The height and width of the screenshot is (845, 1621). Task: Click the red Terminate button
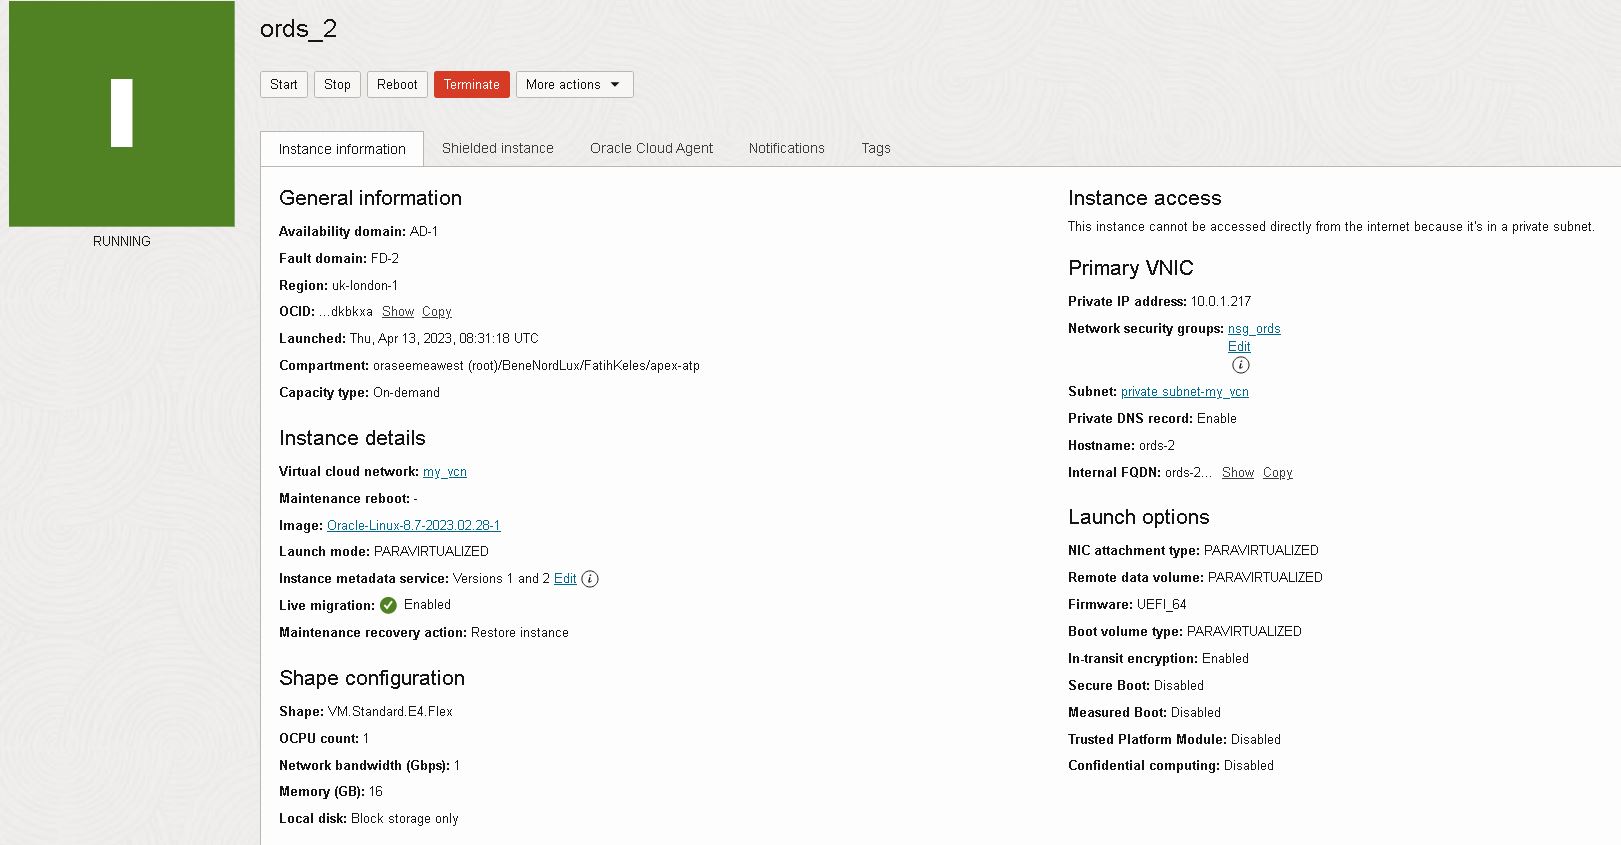(472, 85)
